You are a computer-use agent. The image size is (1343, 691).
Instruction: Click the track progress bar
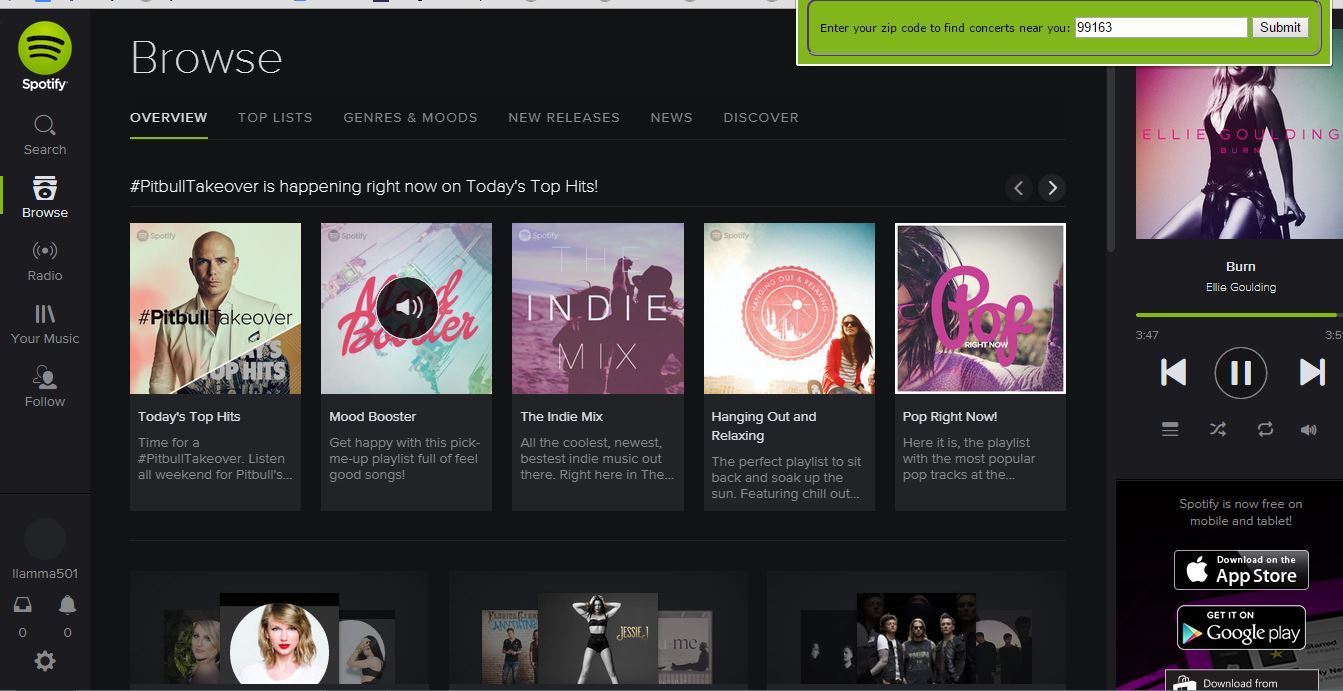[1239, 315]
